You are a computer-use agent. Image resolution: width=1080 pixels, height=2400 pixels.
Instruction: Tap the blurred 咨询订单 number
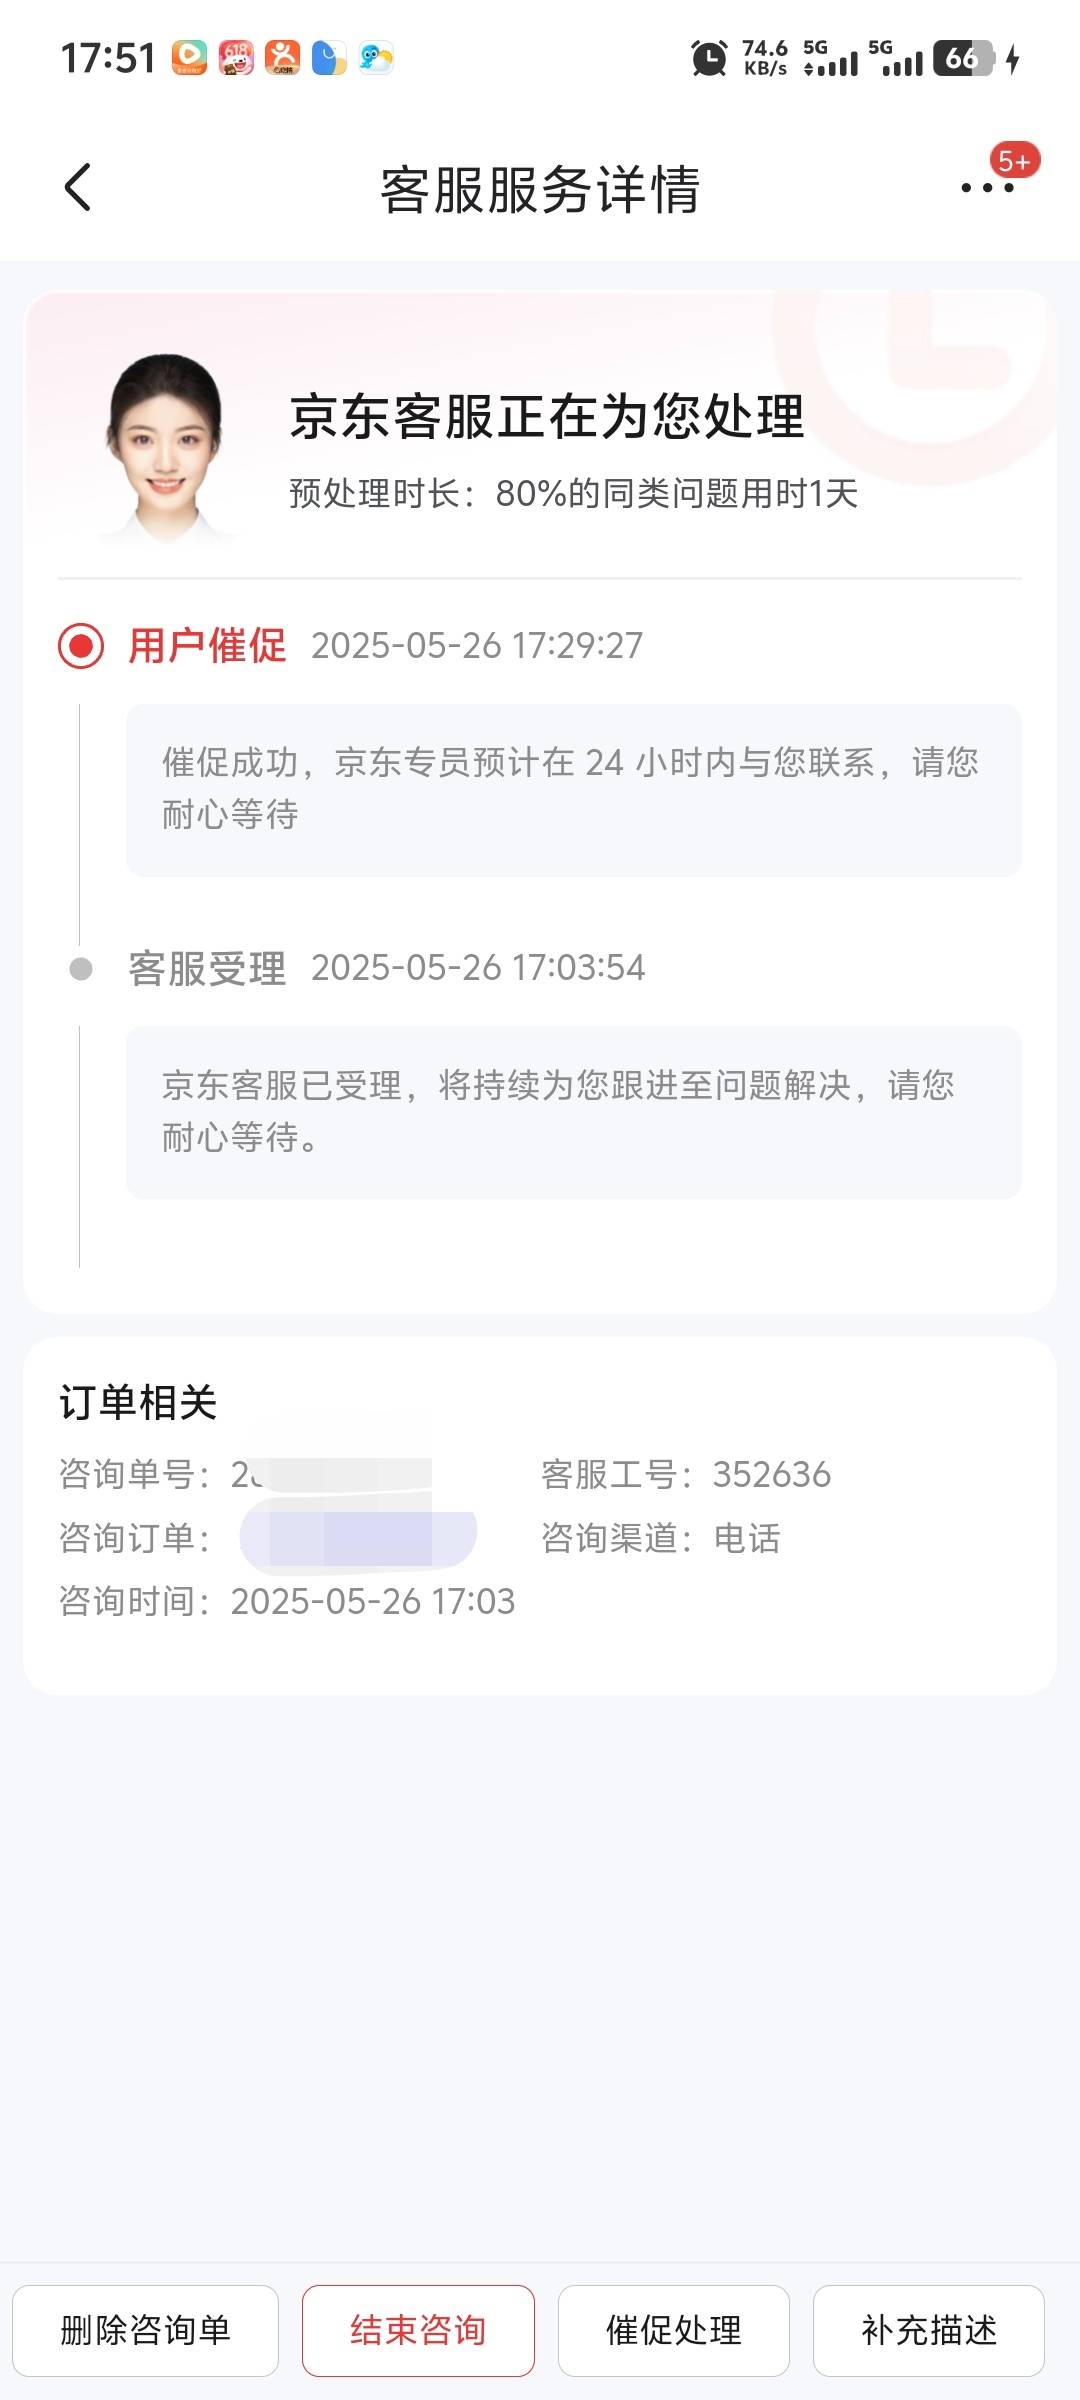358,1538
